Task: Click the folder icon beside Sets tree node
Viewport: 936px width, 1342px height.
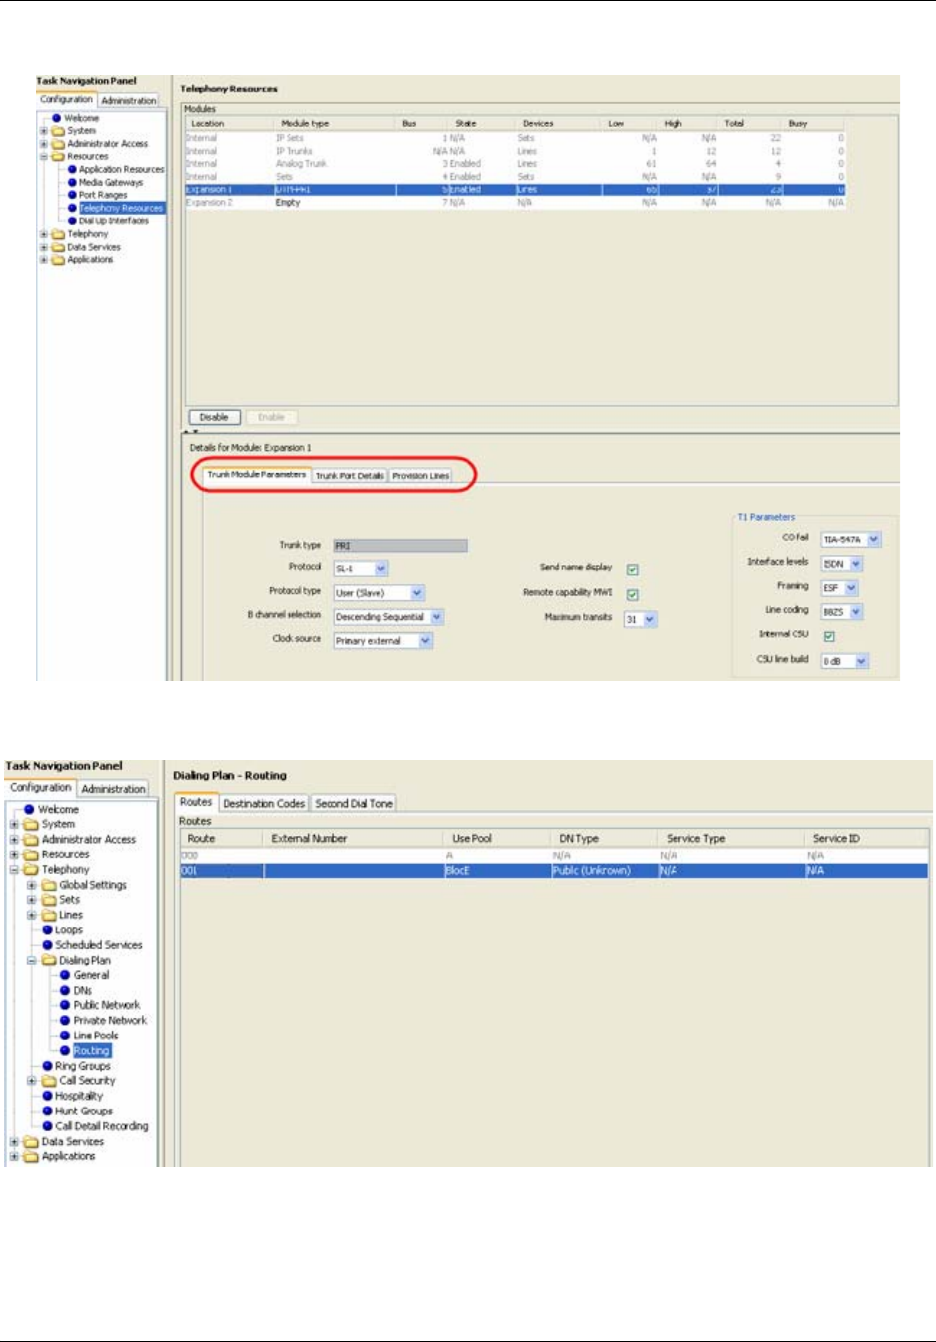Action: tap(49, 900)
